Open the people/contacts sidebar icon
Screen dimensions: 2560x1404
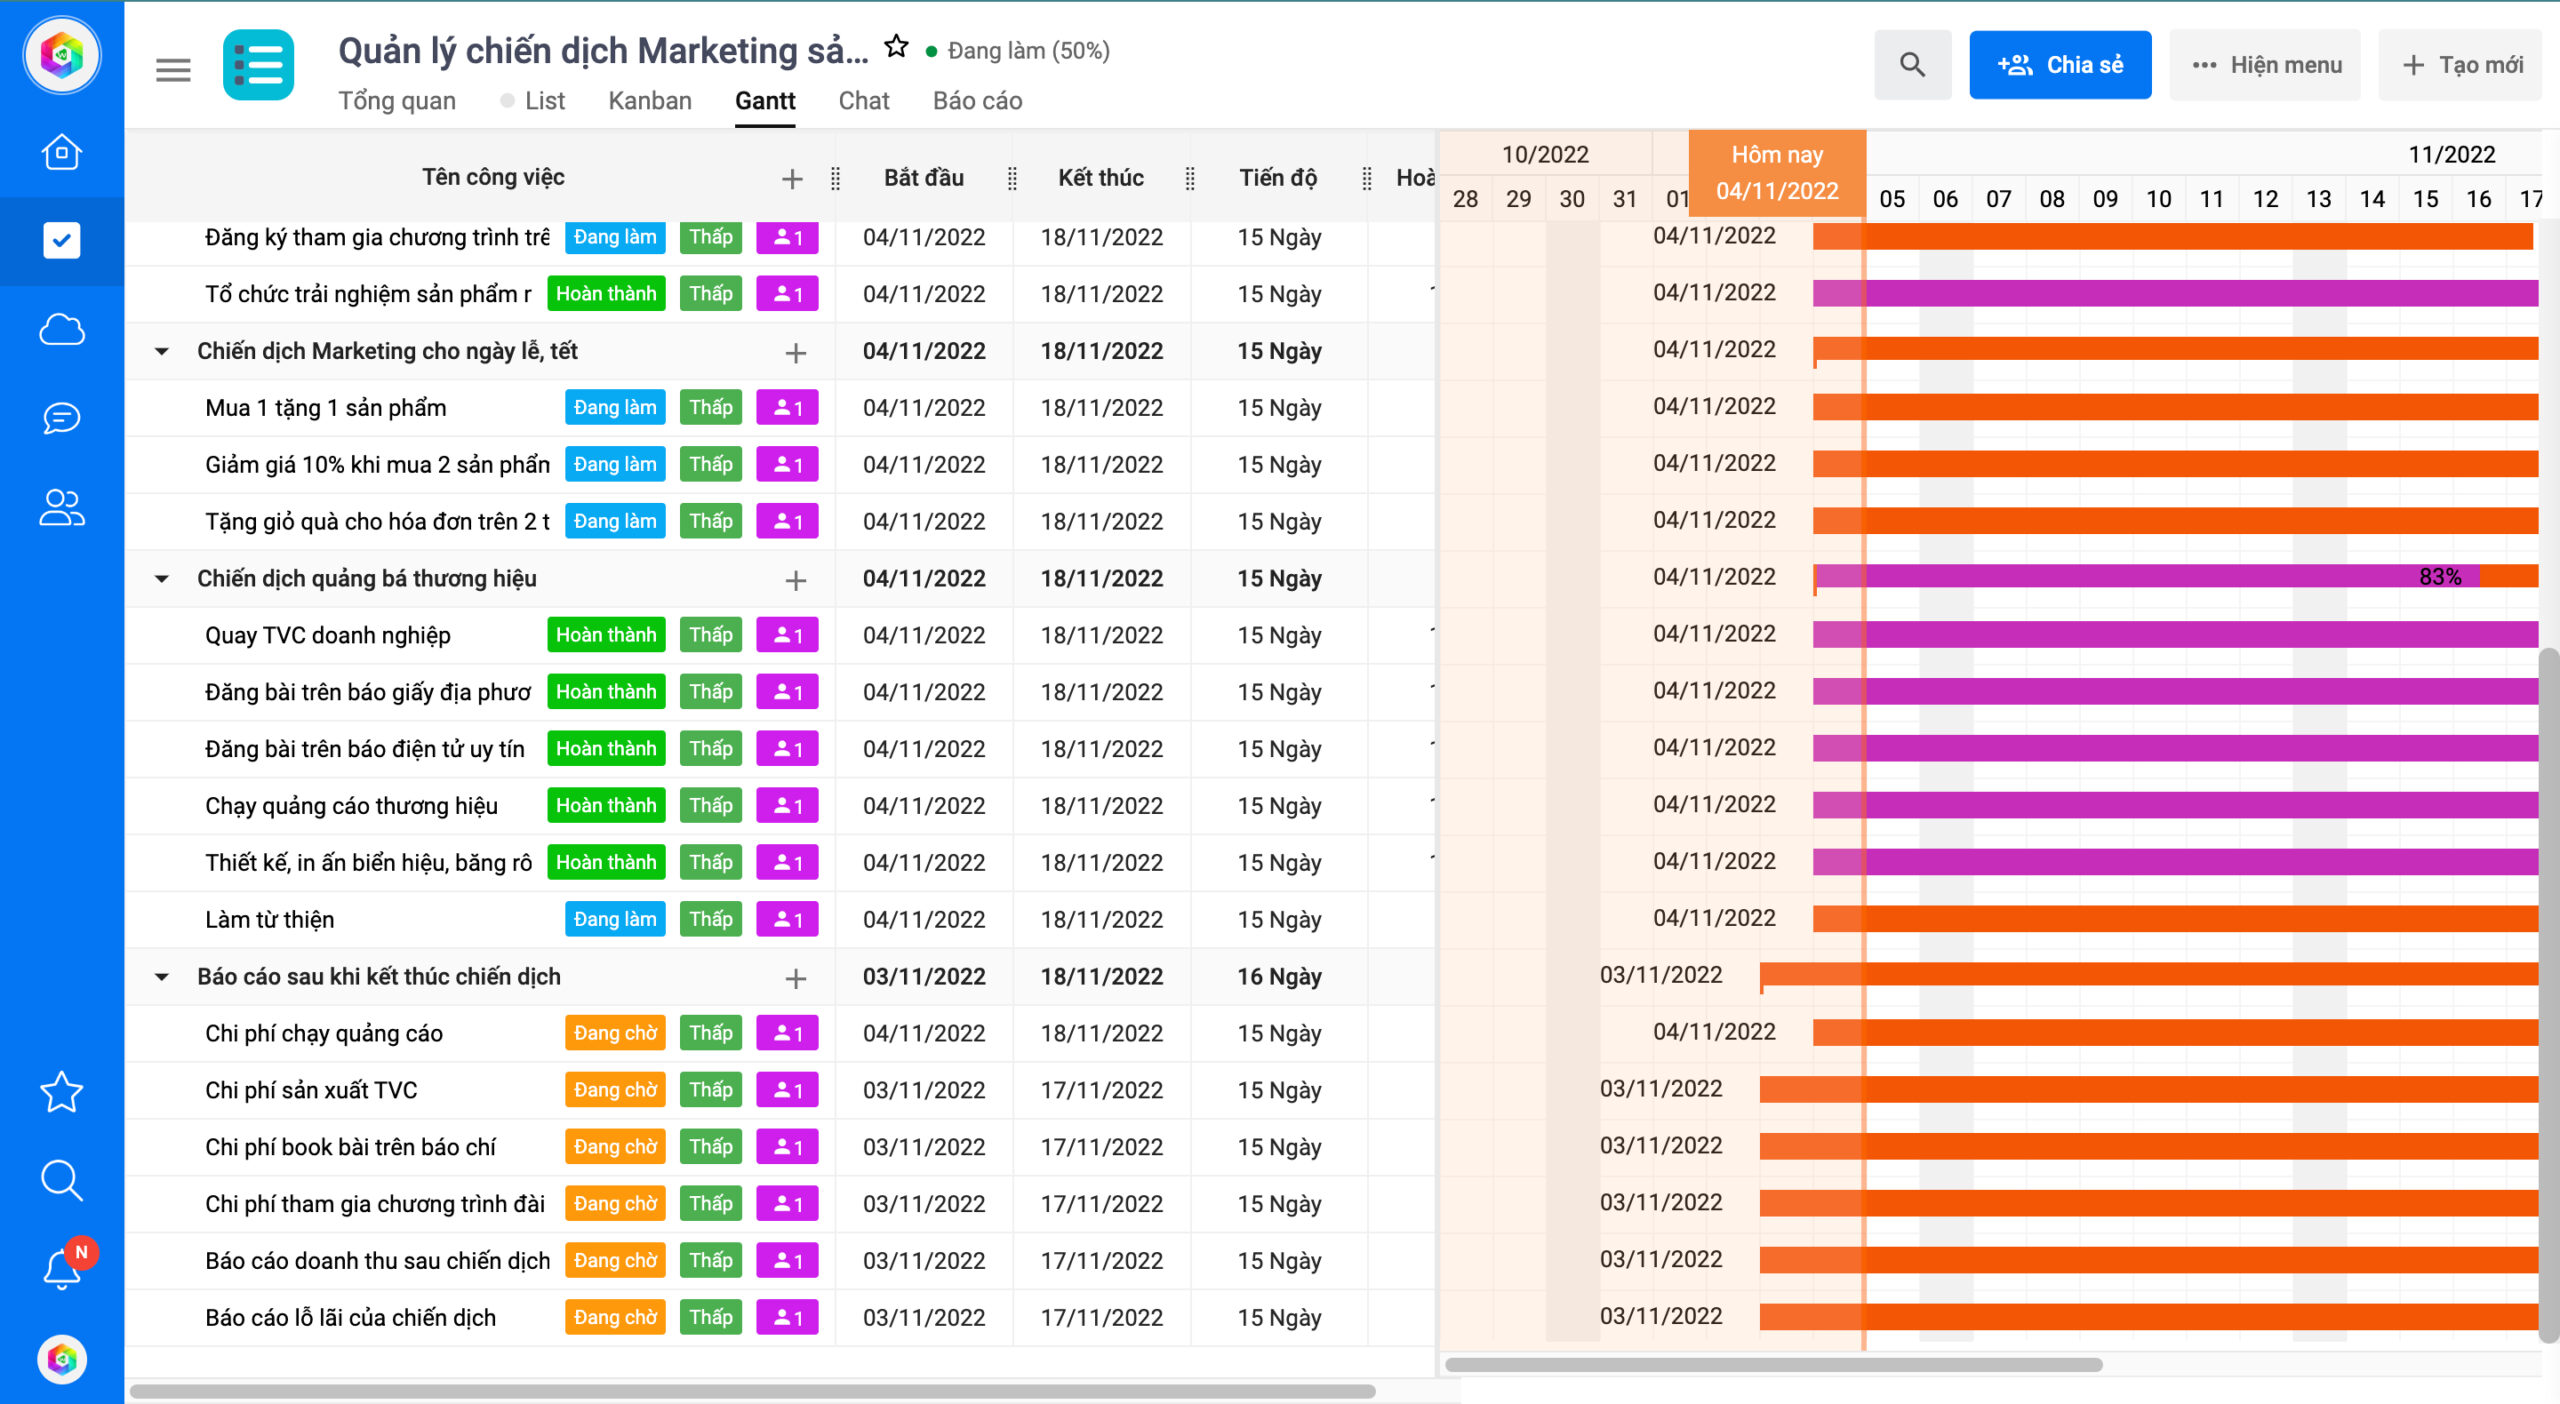pos(62,507)
